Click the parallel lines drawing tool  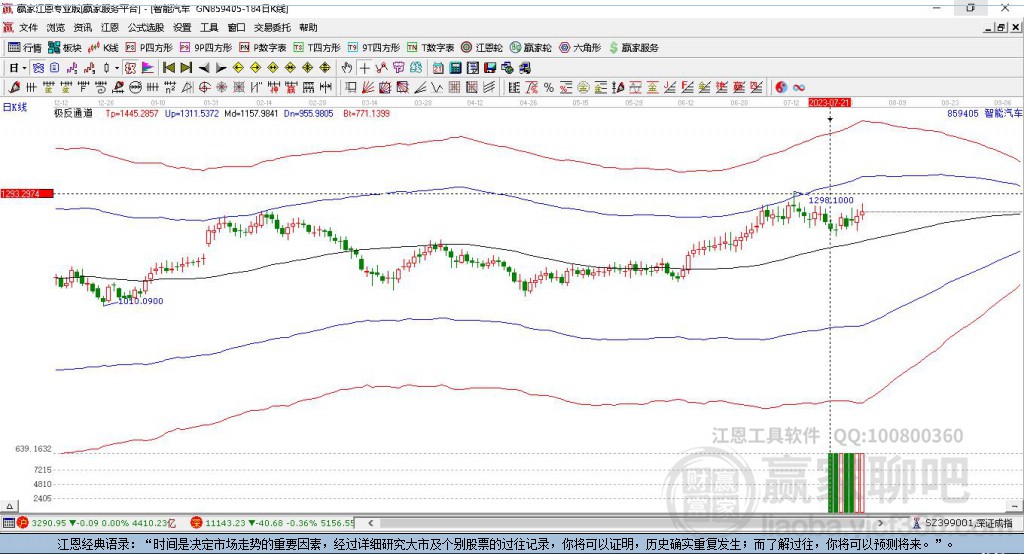pyautogui.click(x=488, y=88)
